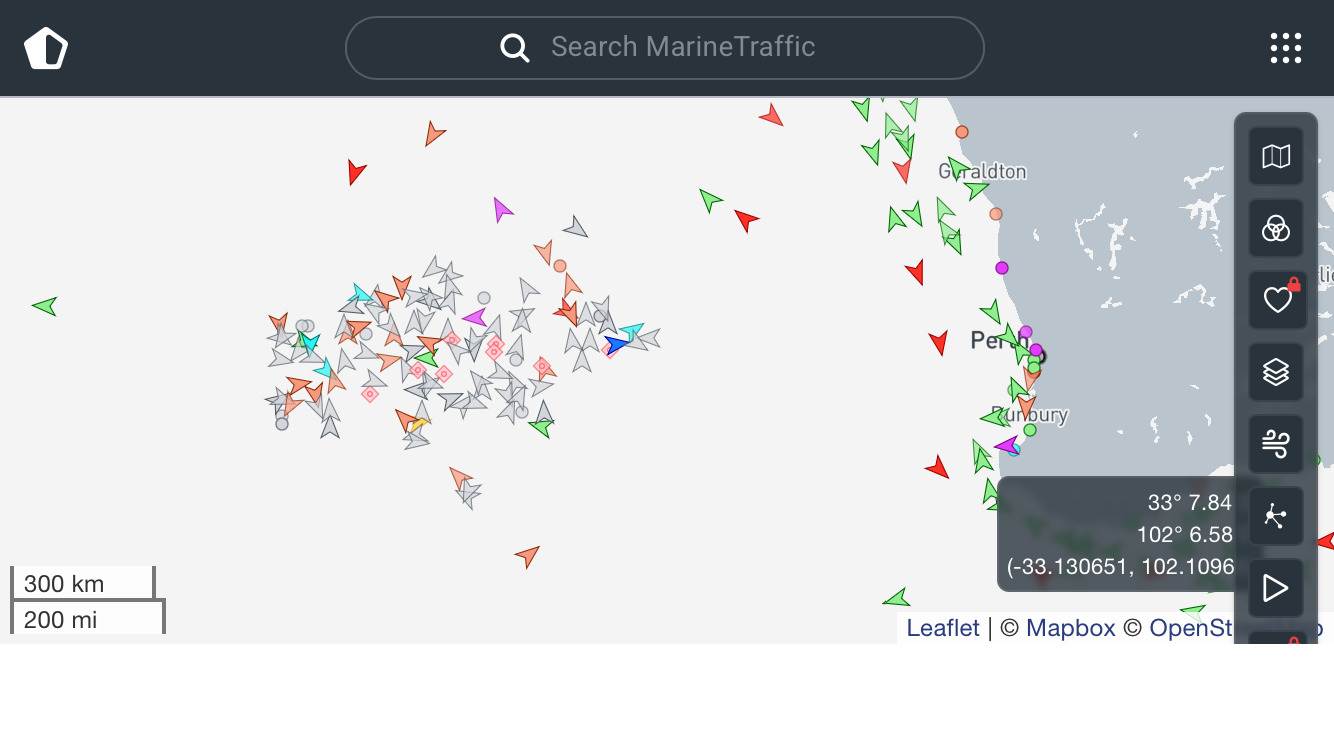Click the Bunbury port label
The width and height of the screenshot is (1334, 750).
(x=1030, y=414)
